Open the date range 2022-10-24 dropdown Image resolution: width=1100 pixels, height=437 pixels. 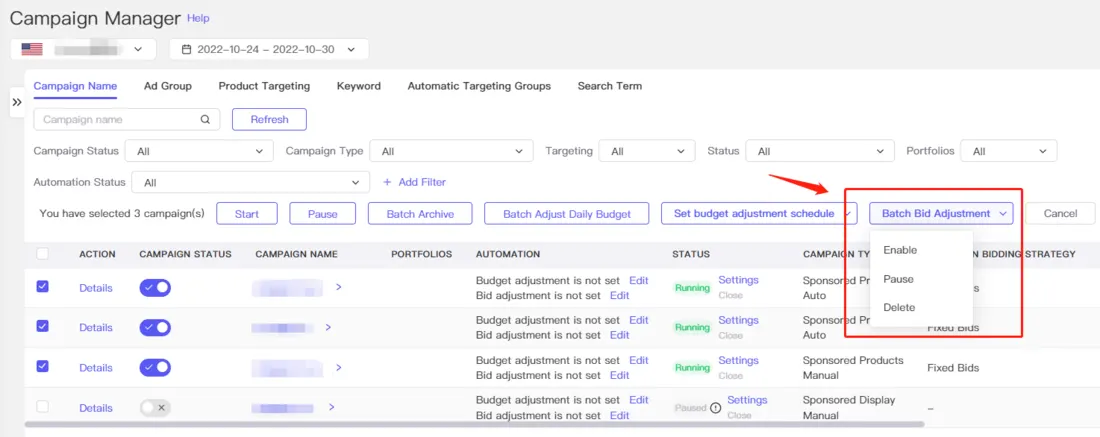[x=269, y=50]
